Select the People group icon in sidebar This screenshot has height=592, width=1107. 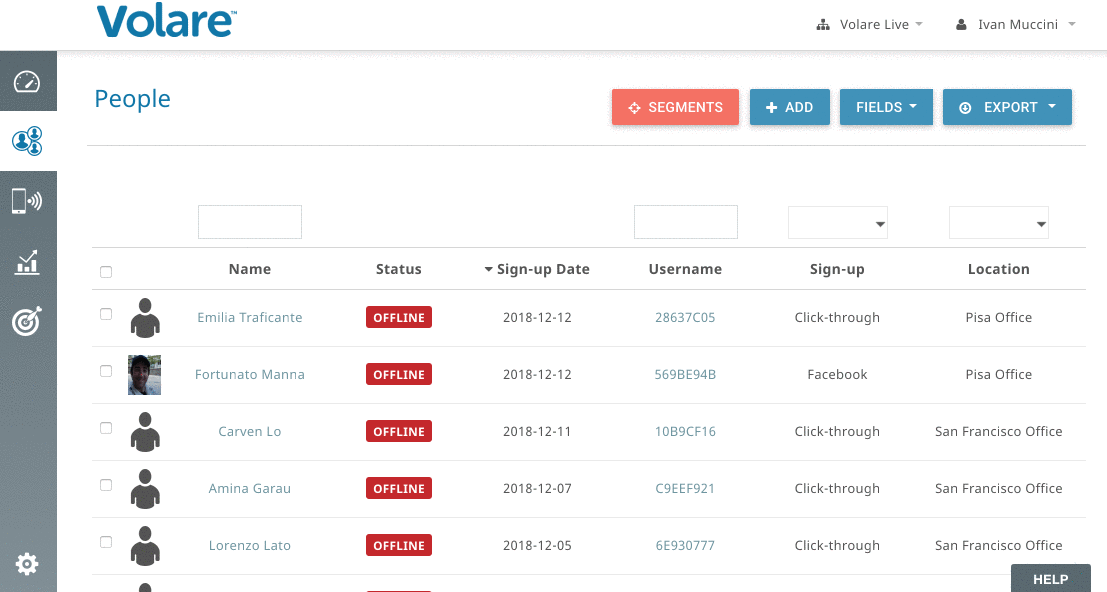[28, 141]
